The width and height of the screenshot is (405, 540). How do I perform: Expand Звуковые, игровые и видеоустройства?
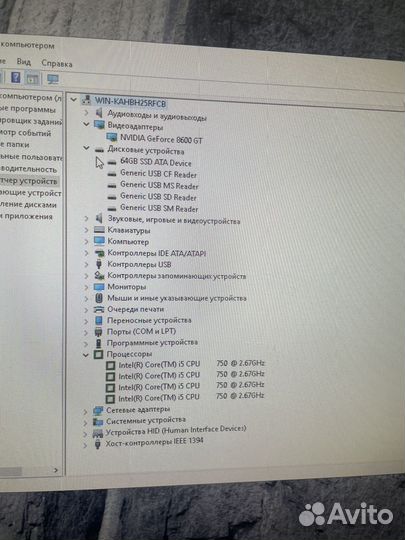pyautogui.click(x=86, y=219)
